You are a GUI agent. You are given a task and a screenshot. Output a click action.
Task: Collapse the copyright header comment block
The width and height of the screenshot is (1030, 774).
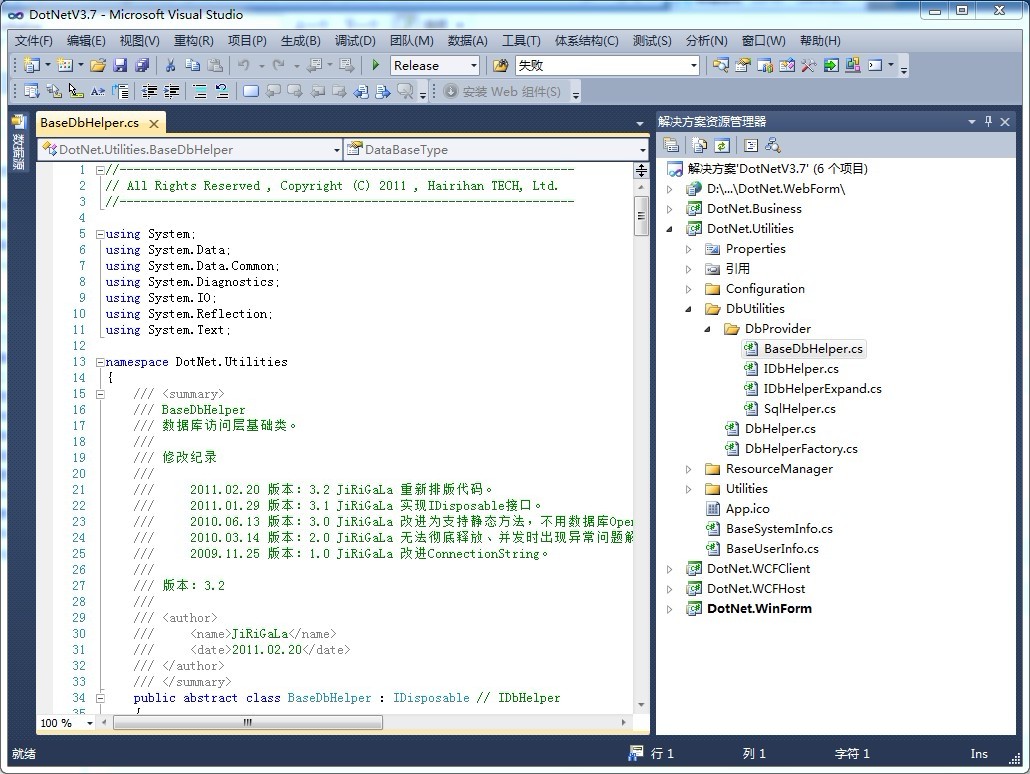pos(100,170)
